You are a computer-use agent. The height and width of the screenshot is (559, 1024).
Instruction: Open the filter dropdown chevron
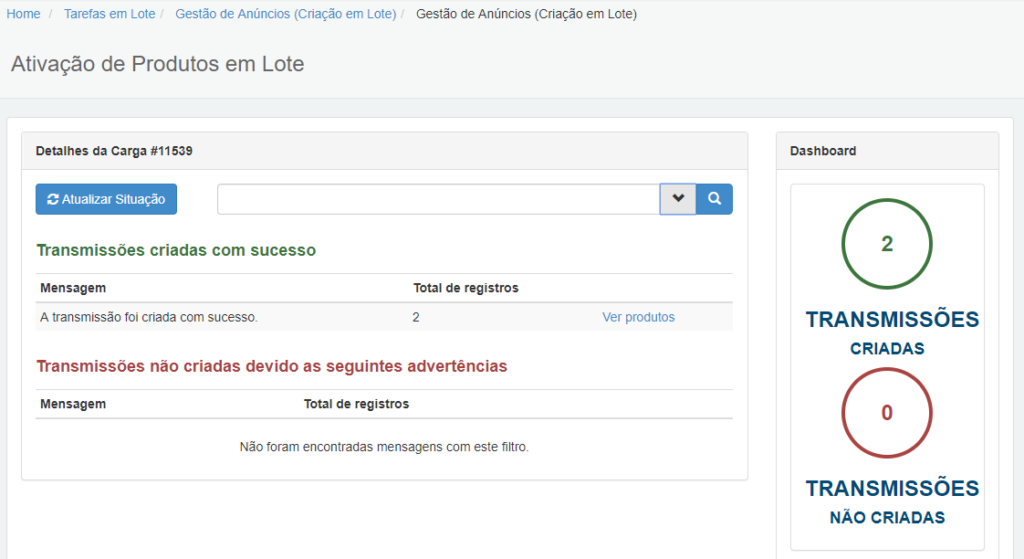pos(678,199)
